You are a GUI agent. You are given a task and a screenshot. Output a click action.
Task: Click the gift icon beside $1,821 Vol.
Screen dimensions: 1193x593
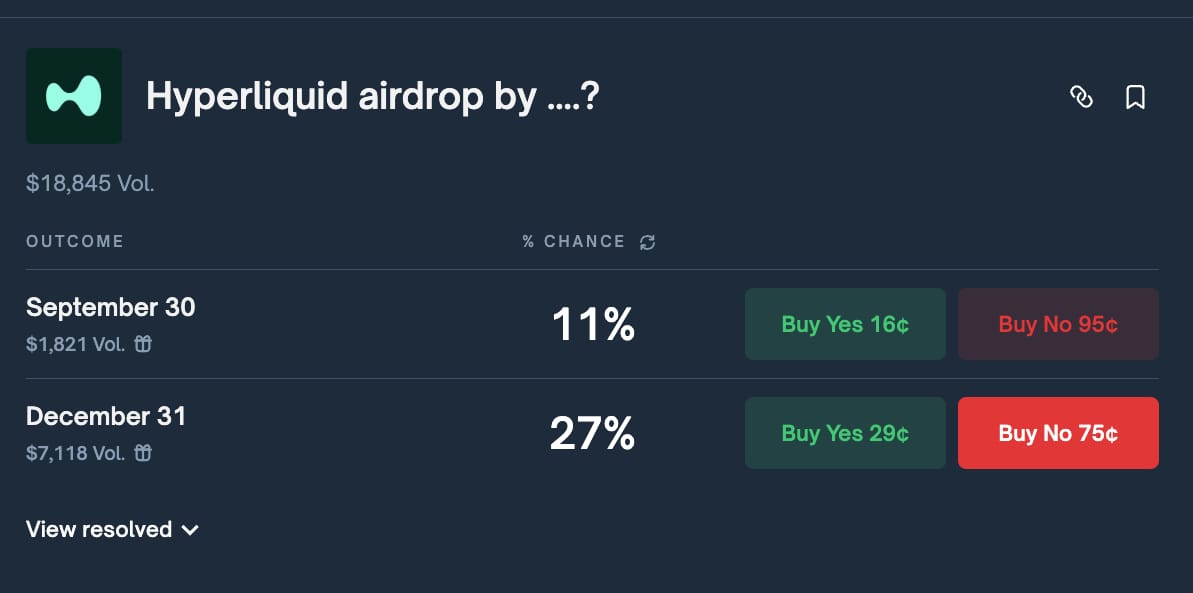click(x=143, y=344)
